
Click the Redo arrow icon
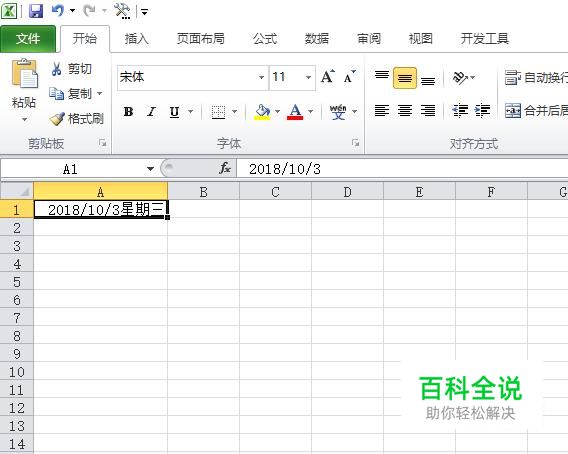coord(89,11)
